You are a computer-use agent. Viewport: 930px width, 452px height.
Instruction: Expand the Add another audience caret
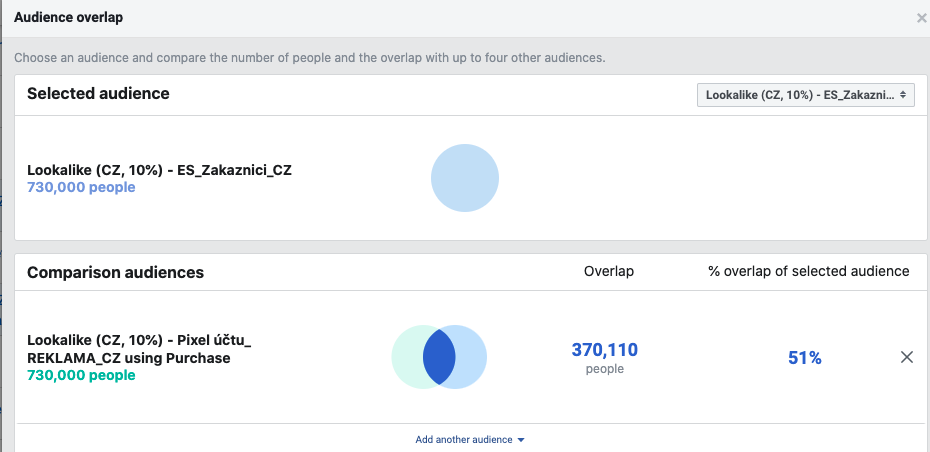[521, 440]
